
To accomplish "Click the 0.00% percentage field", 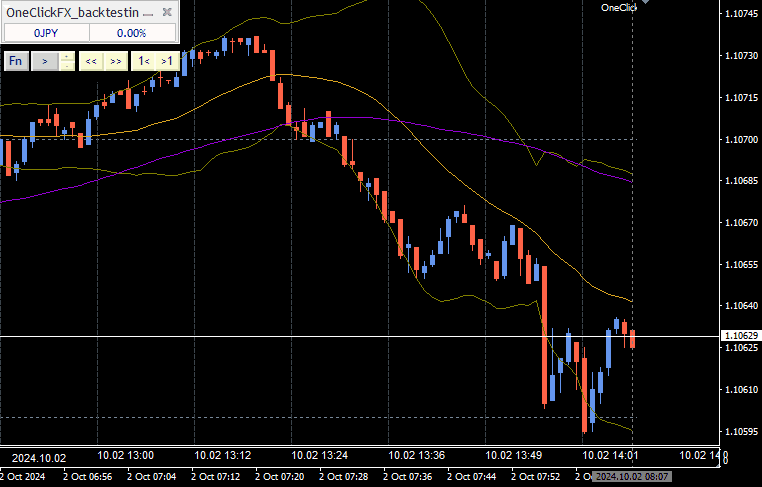I will tap(131, 33).
